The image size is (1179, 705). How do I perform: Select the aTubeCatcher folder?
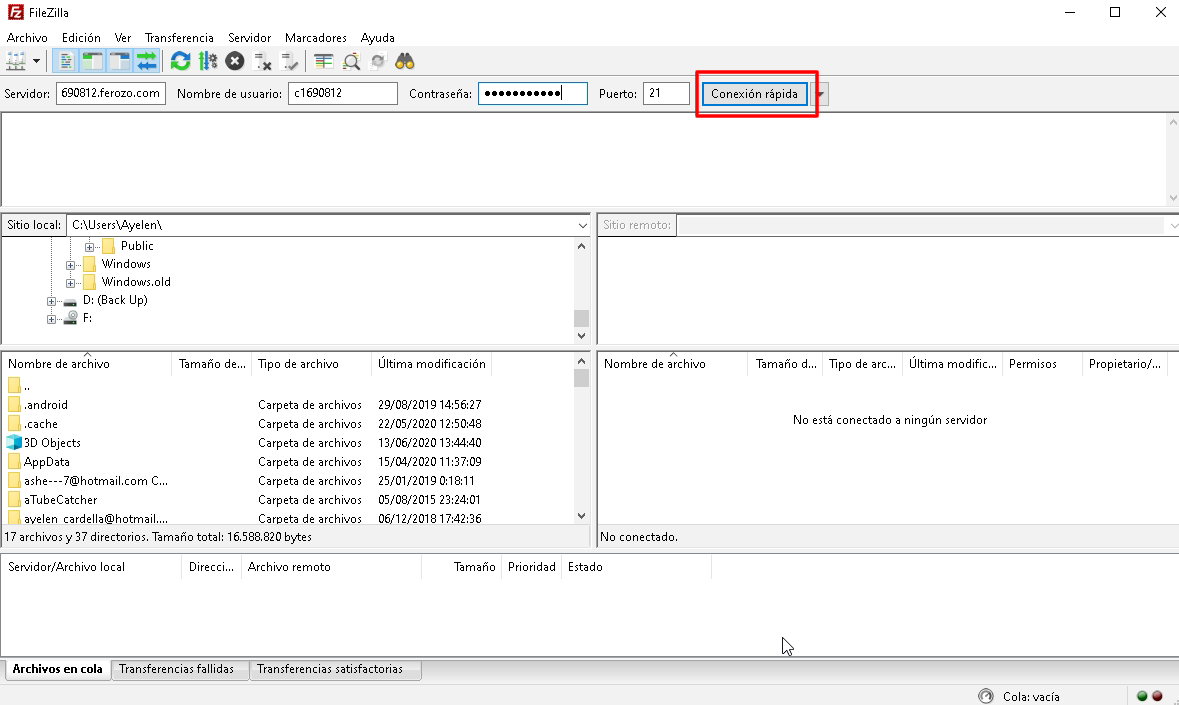[x=60, y=500]
